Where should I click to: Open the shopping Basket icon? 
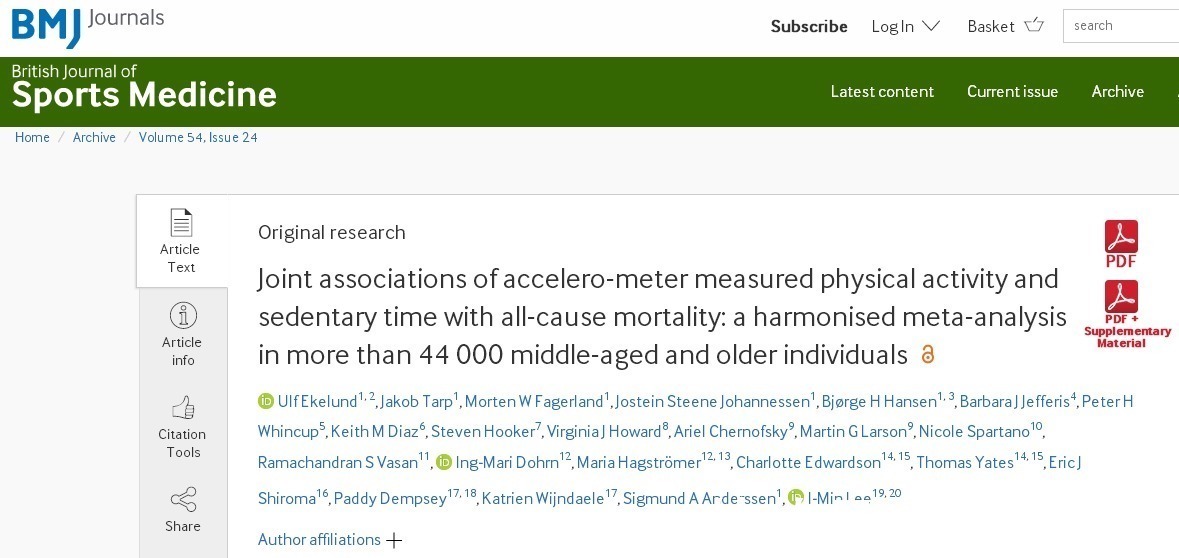[1034, 26]
